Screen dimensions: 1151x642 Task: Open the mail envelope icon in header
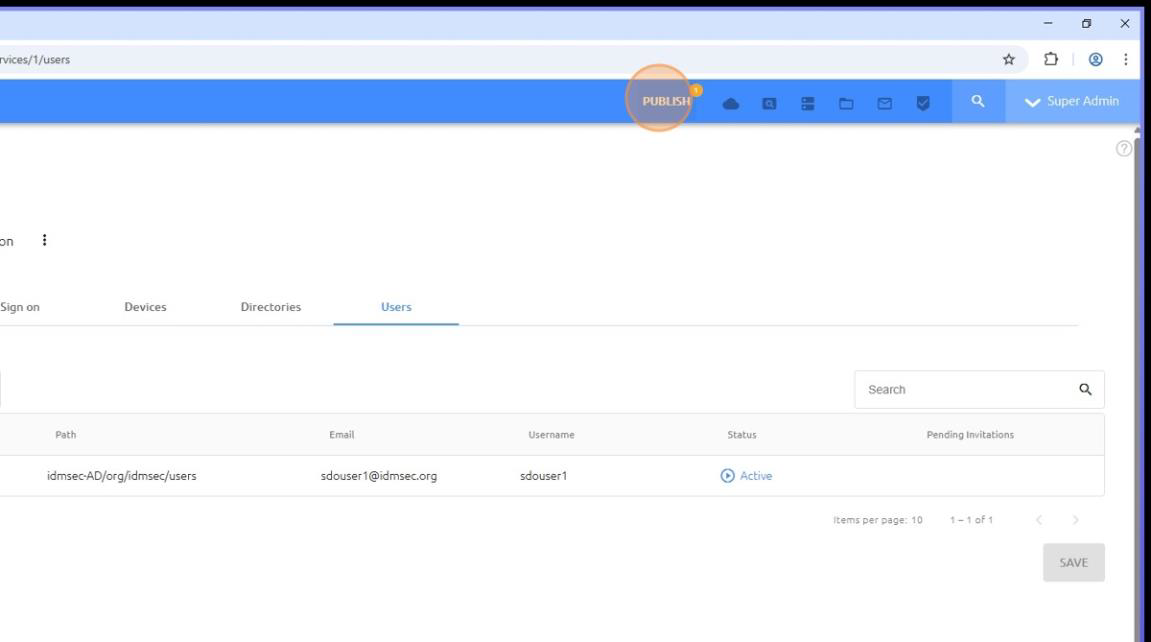[x=885, y=103]
